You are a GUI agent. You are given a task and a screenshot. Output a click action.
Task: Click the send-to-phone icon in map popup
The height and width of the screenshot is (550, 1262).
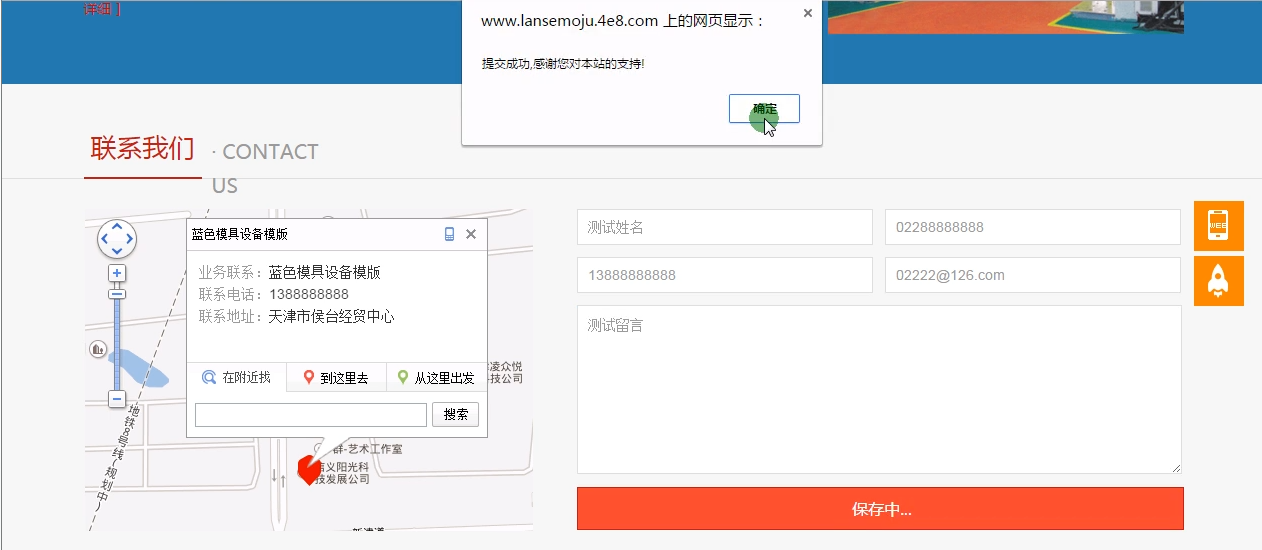click(x=449, y=234)
